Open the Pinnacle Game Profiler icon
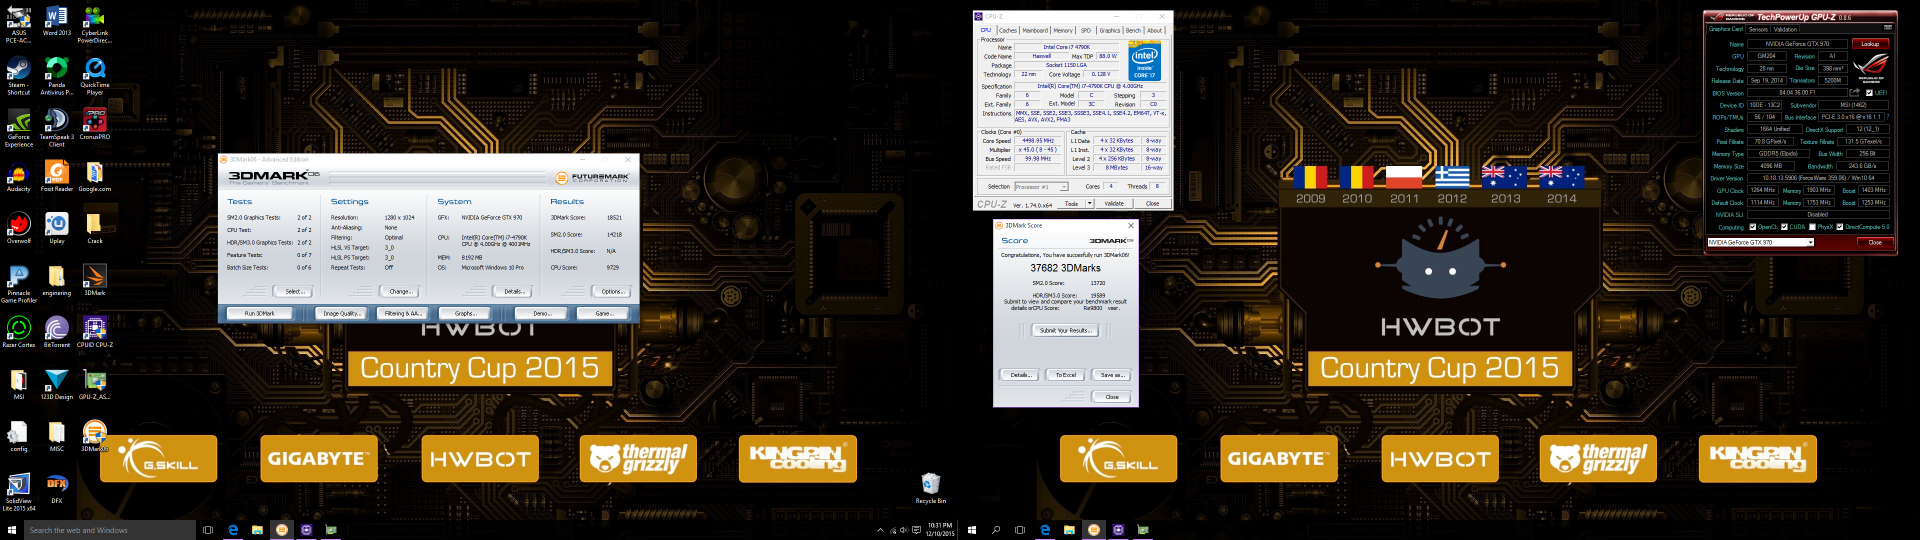This screenshot has width=1920, height=540. pyautogui.click(x=18, y=285)
